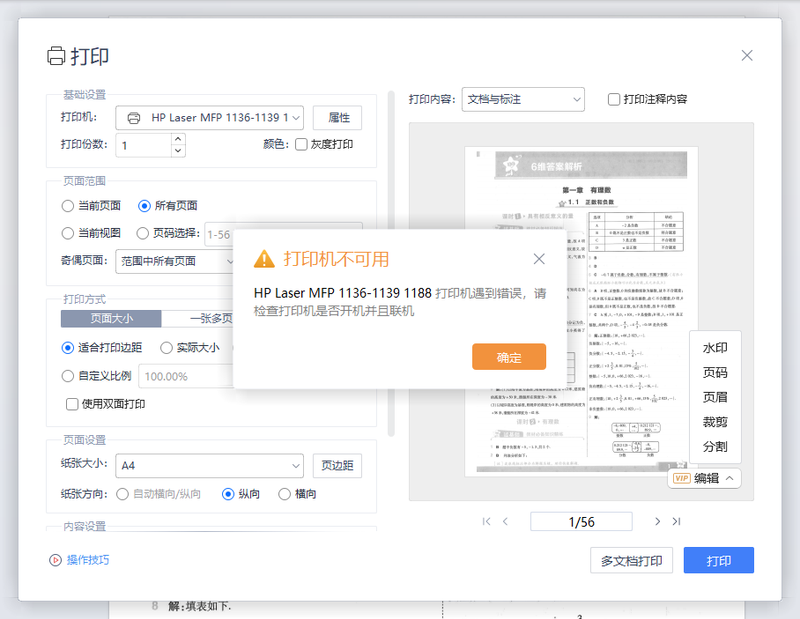Image resolution: width=800 pixels, height=619 pixels.
Task: Click the settings panel vertical scrollbar
Action: pos(391,263)
